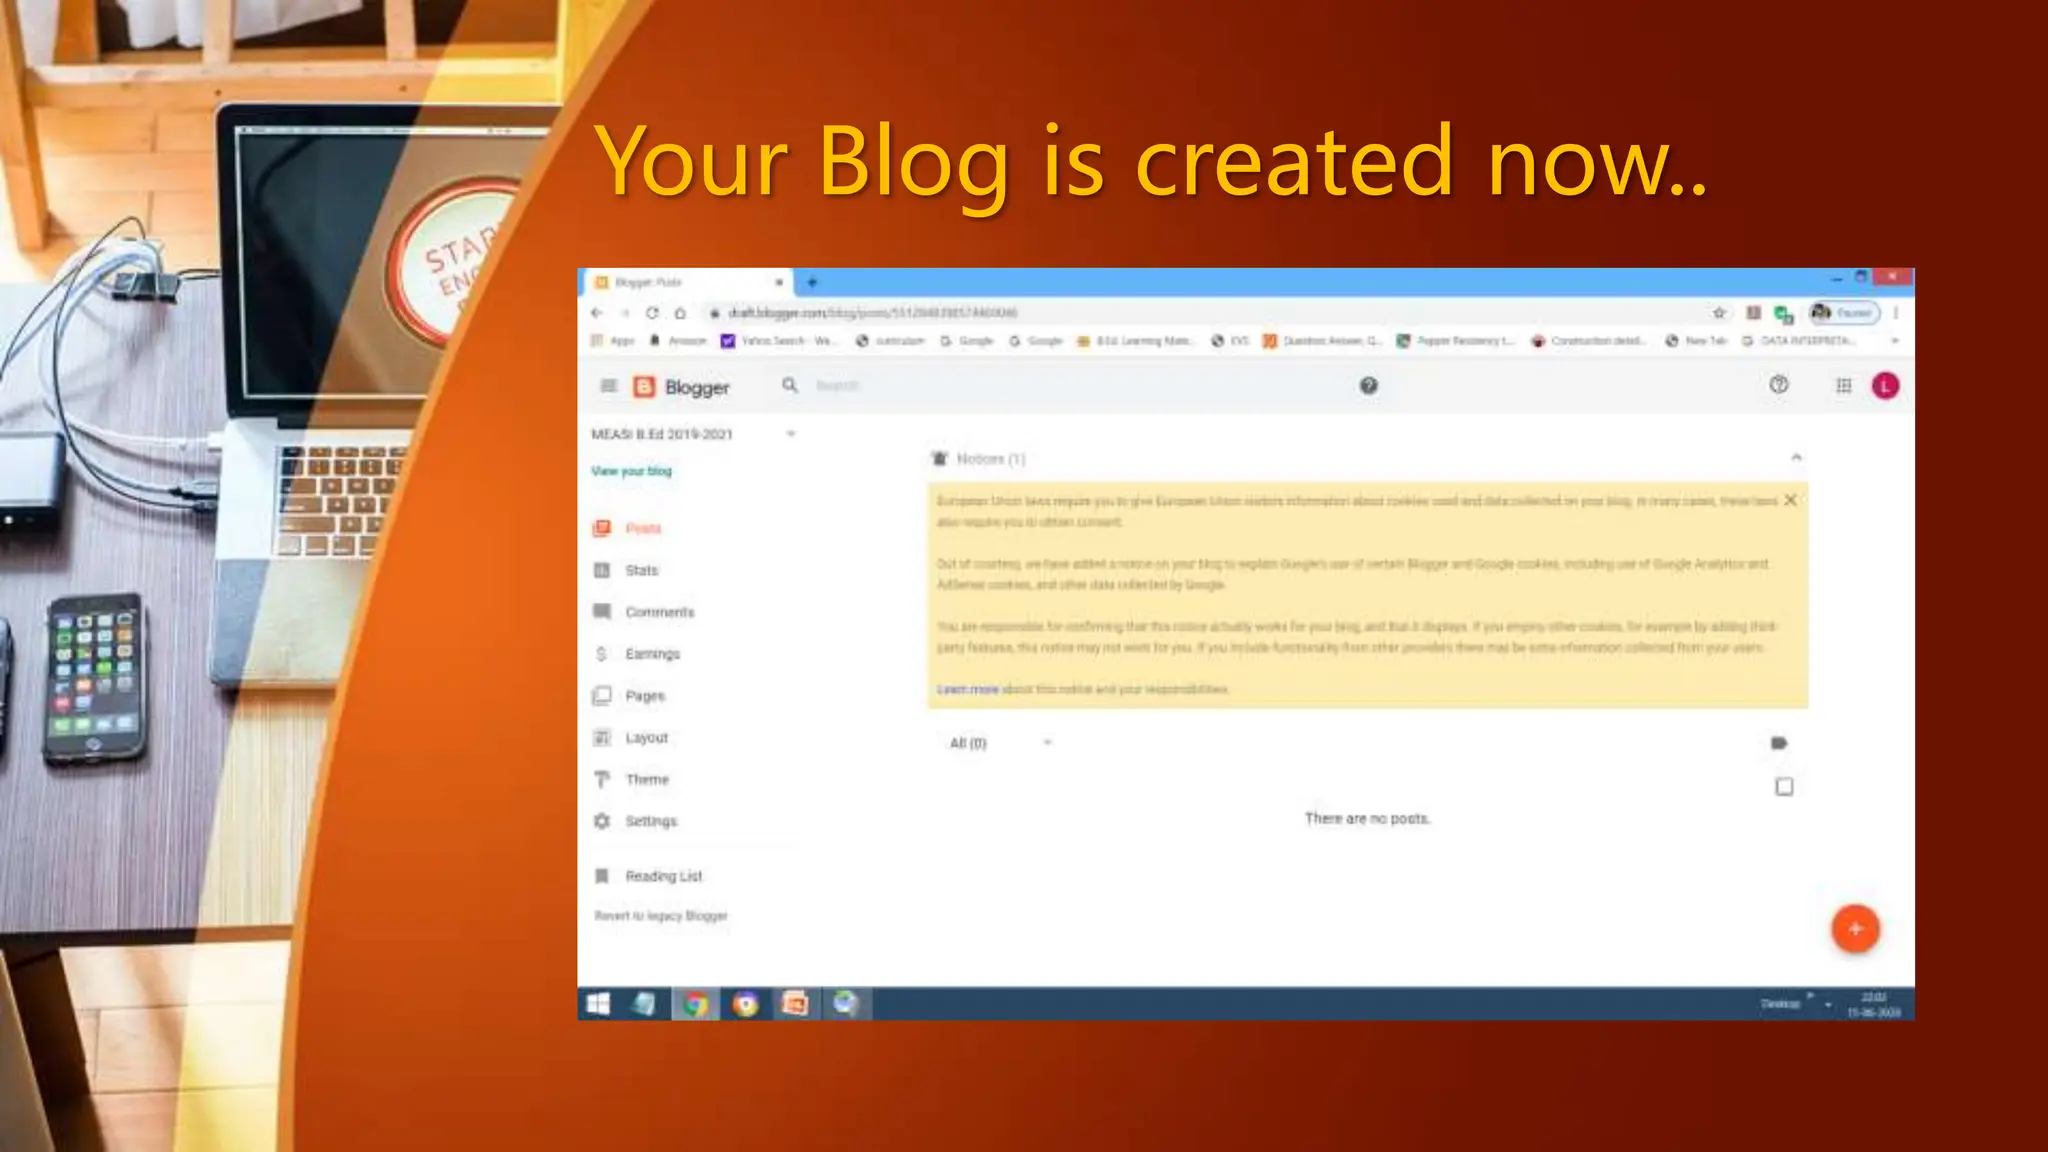2048x1152 pixels.
Task: Click the View your blog link
Action: (631, 471)
